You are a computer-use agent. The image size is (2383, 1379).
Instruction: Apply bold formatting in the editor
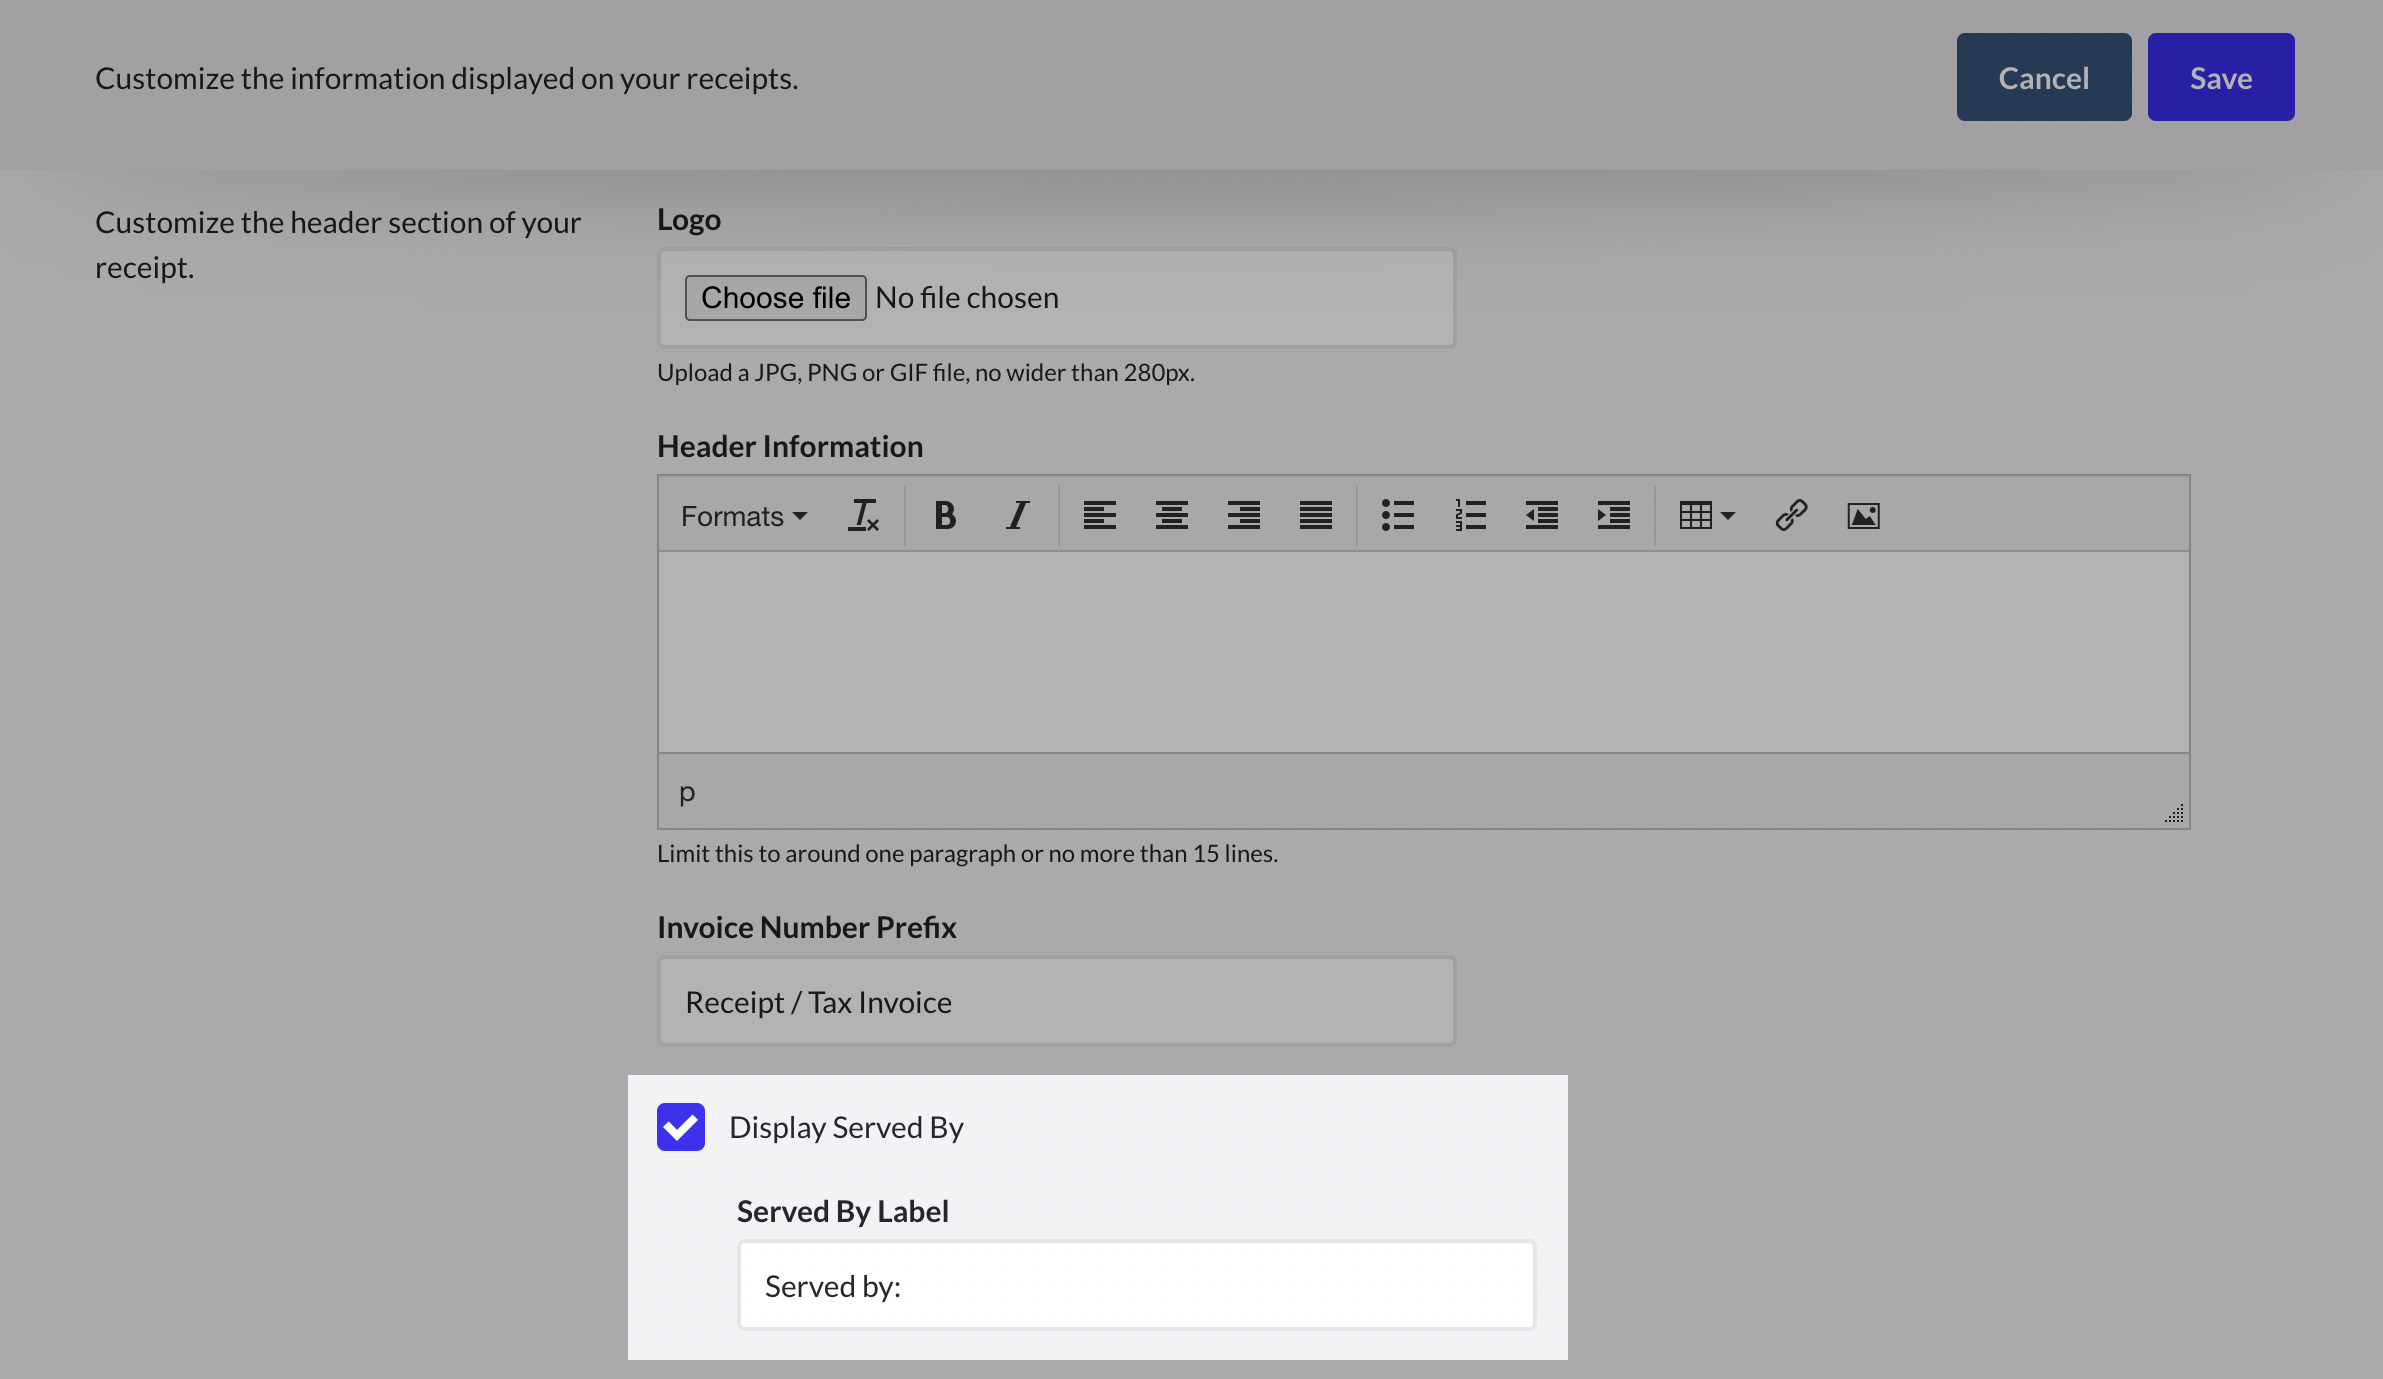943,515
